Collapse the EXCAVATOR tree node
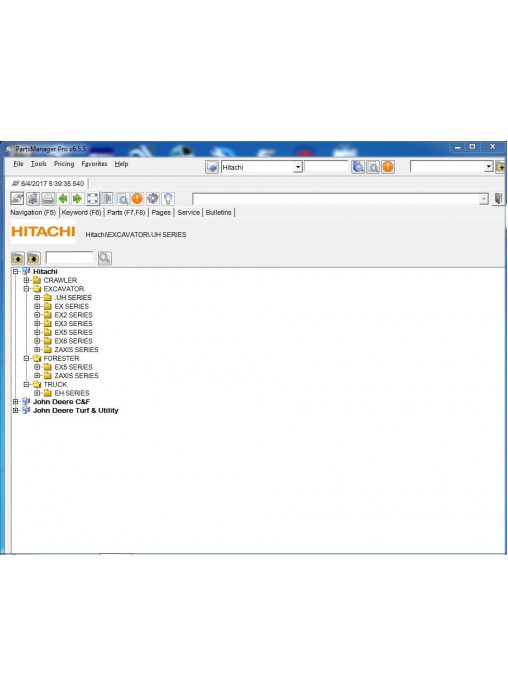This screenshot has height=696, width=508. (x=26, y=289)
